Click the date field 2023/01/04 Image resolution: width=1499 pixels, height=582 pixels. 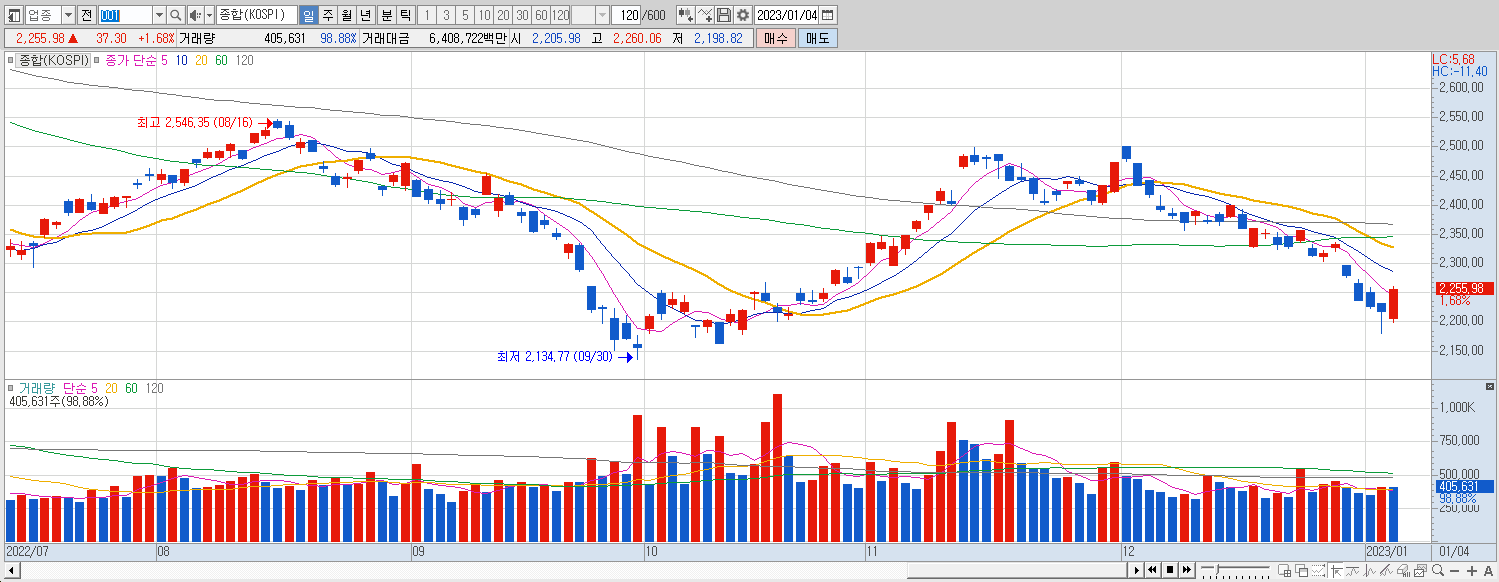coord(787,15)
